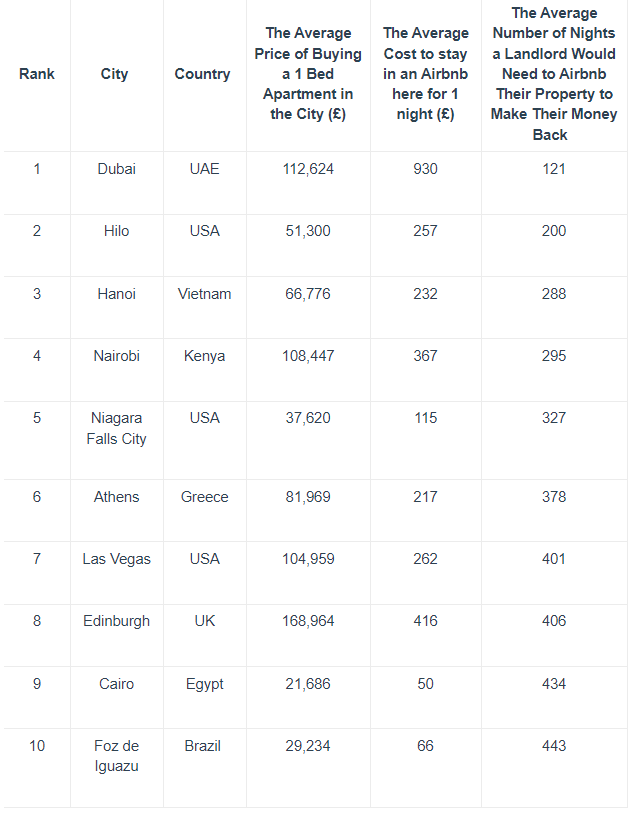The image size is (633, 814).
Task: Select the Country column header
Action: (202, 74)
